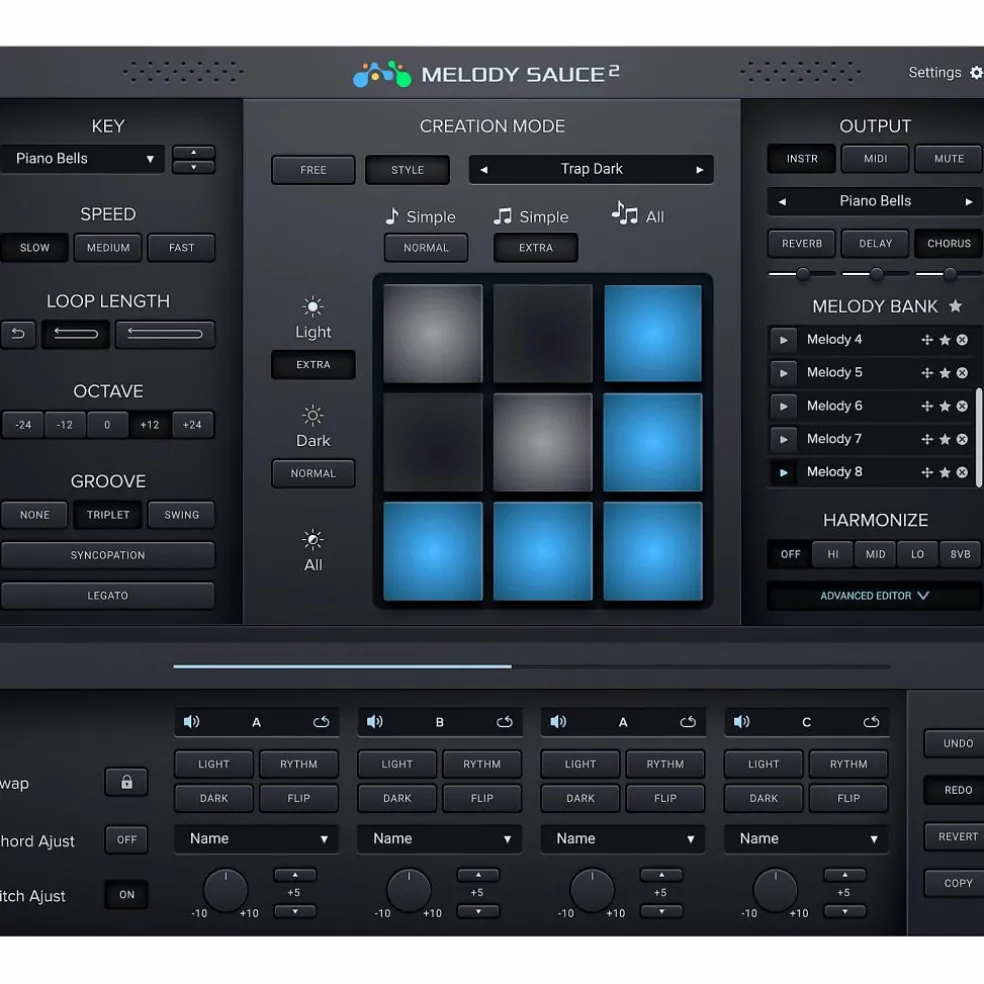Play Melody 4
Screen dimensions: 984x984
click(x=783, y=340)
